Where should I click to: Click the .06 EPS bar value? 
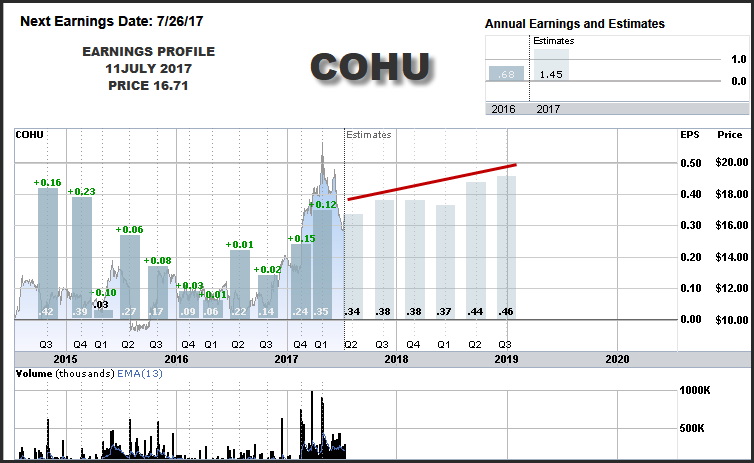[x=211, y=312]
